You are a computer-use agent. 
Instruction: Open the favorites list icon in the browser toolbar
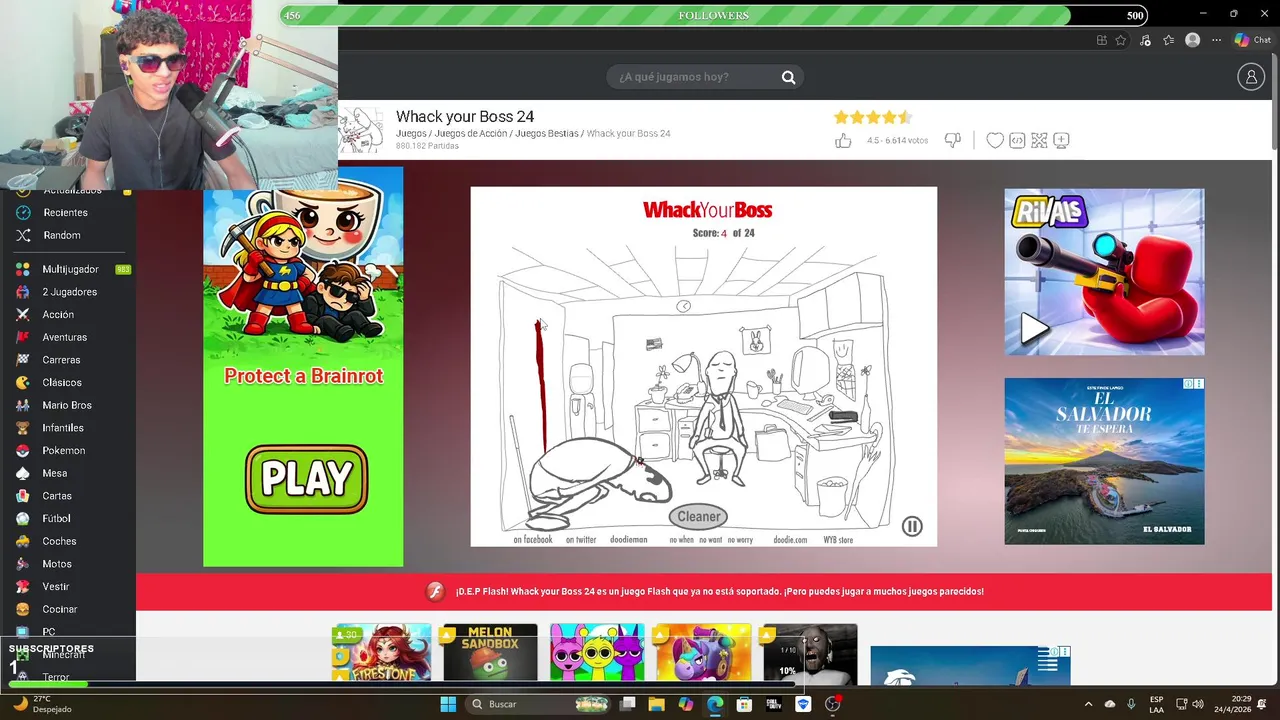[x=1168, y=40]
